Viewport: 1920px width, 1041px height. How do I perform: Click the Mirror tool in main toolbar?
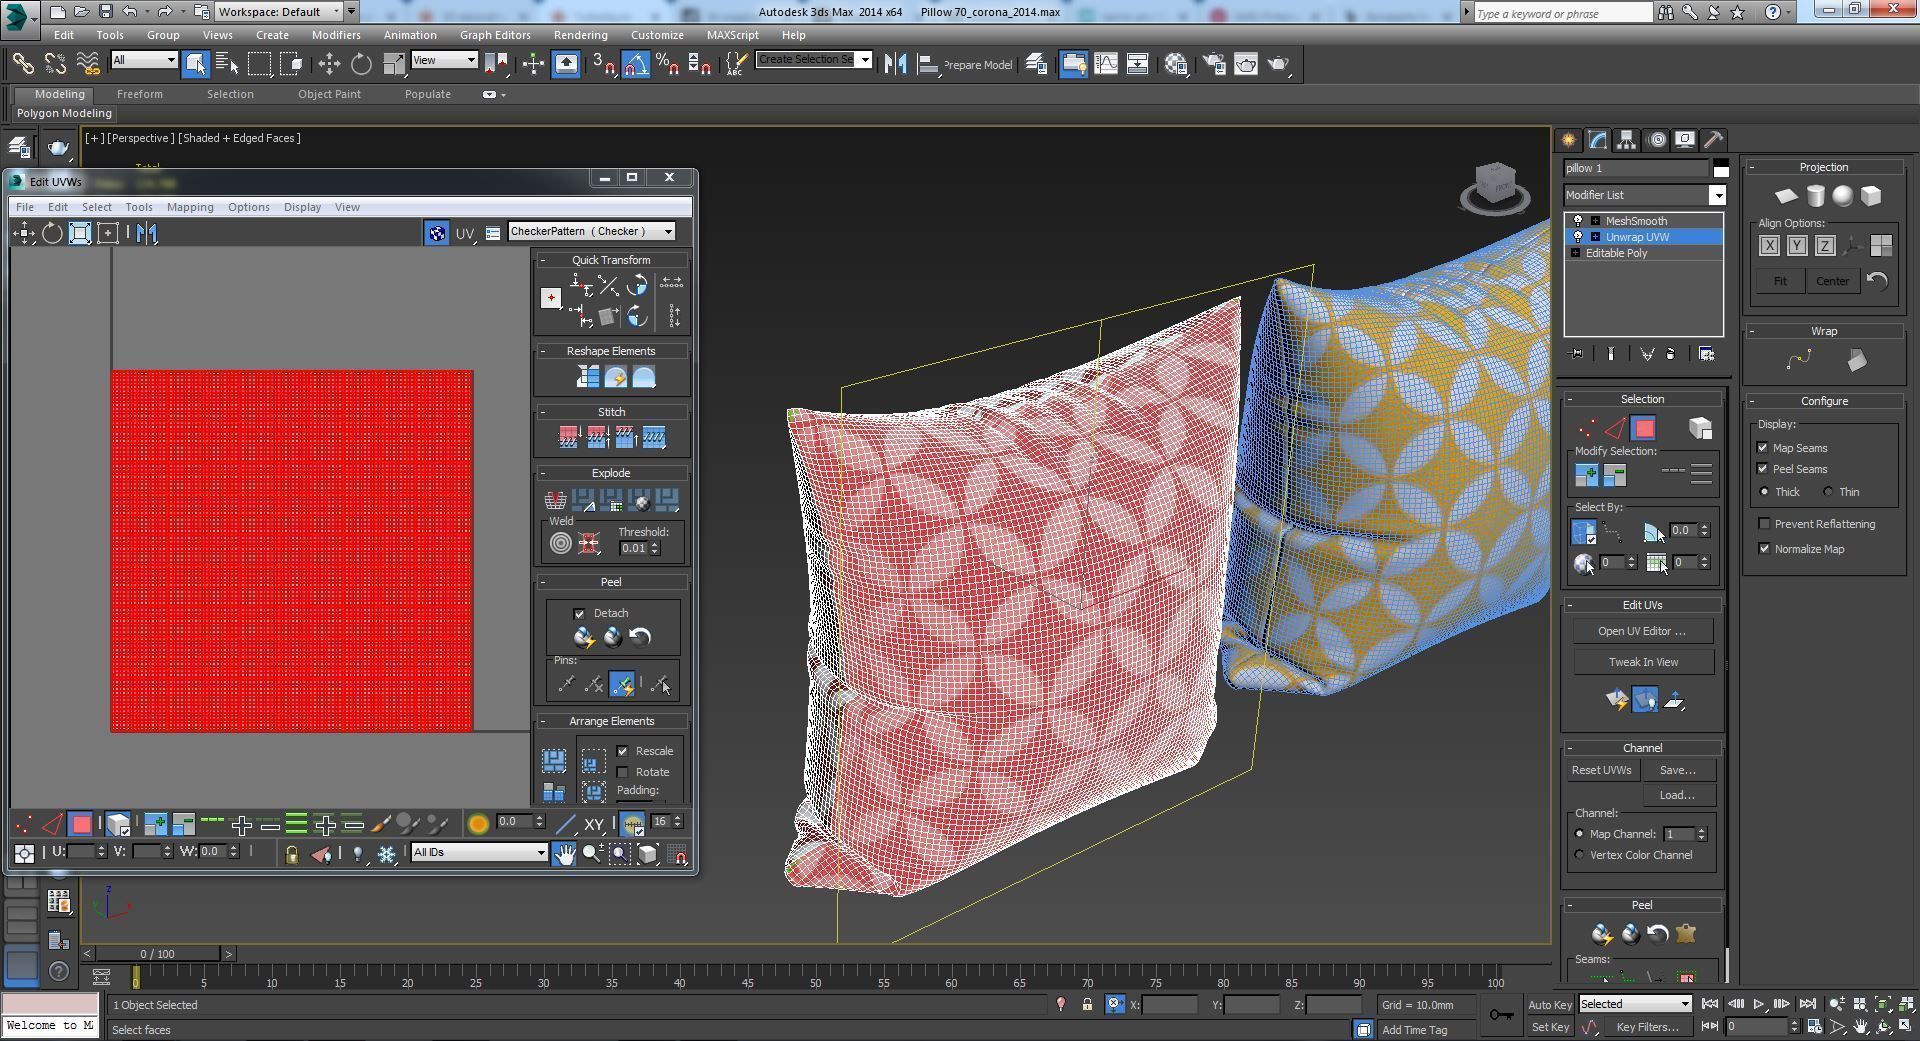click(895, 64)
